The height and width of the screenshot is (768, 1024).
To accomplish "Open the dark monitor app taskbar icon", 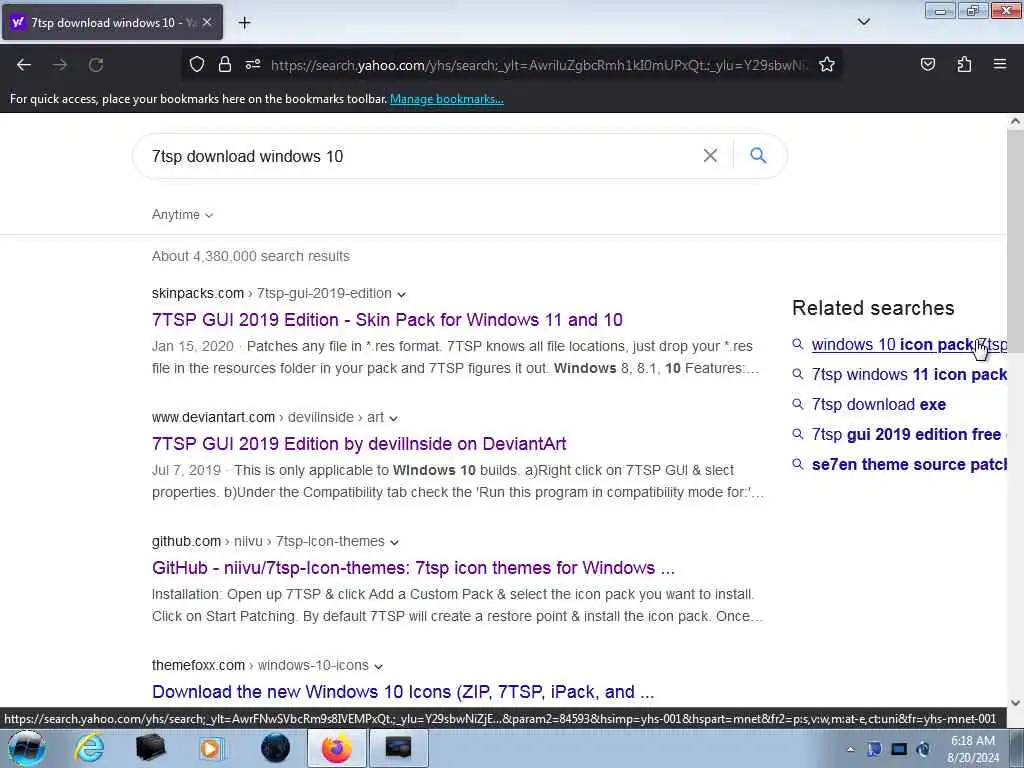I will [398, 748].
